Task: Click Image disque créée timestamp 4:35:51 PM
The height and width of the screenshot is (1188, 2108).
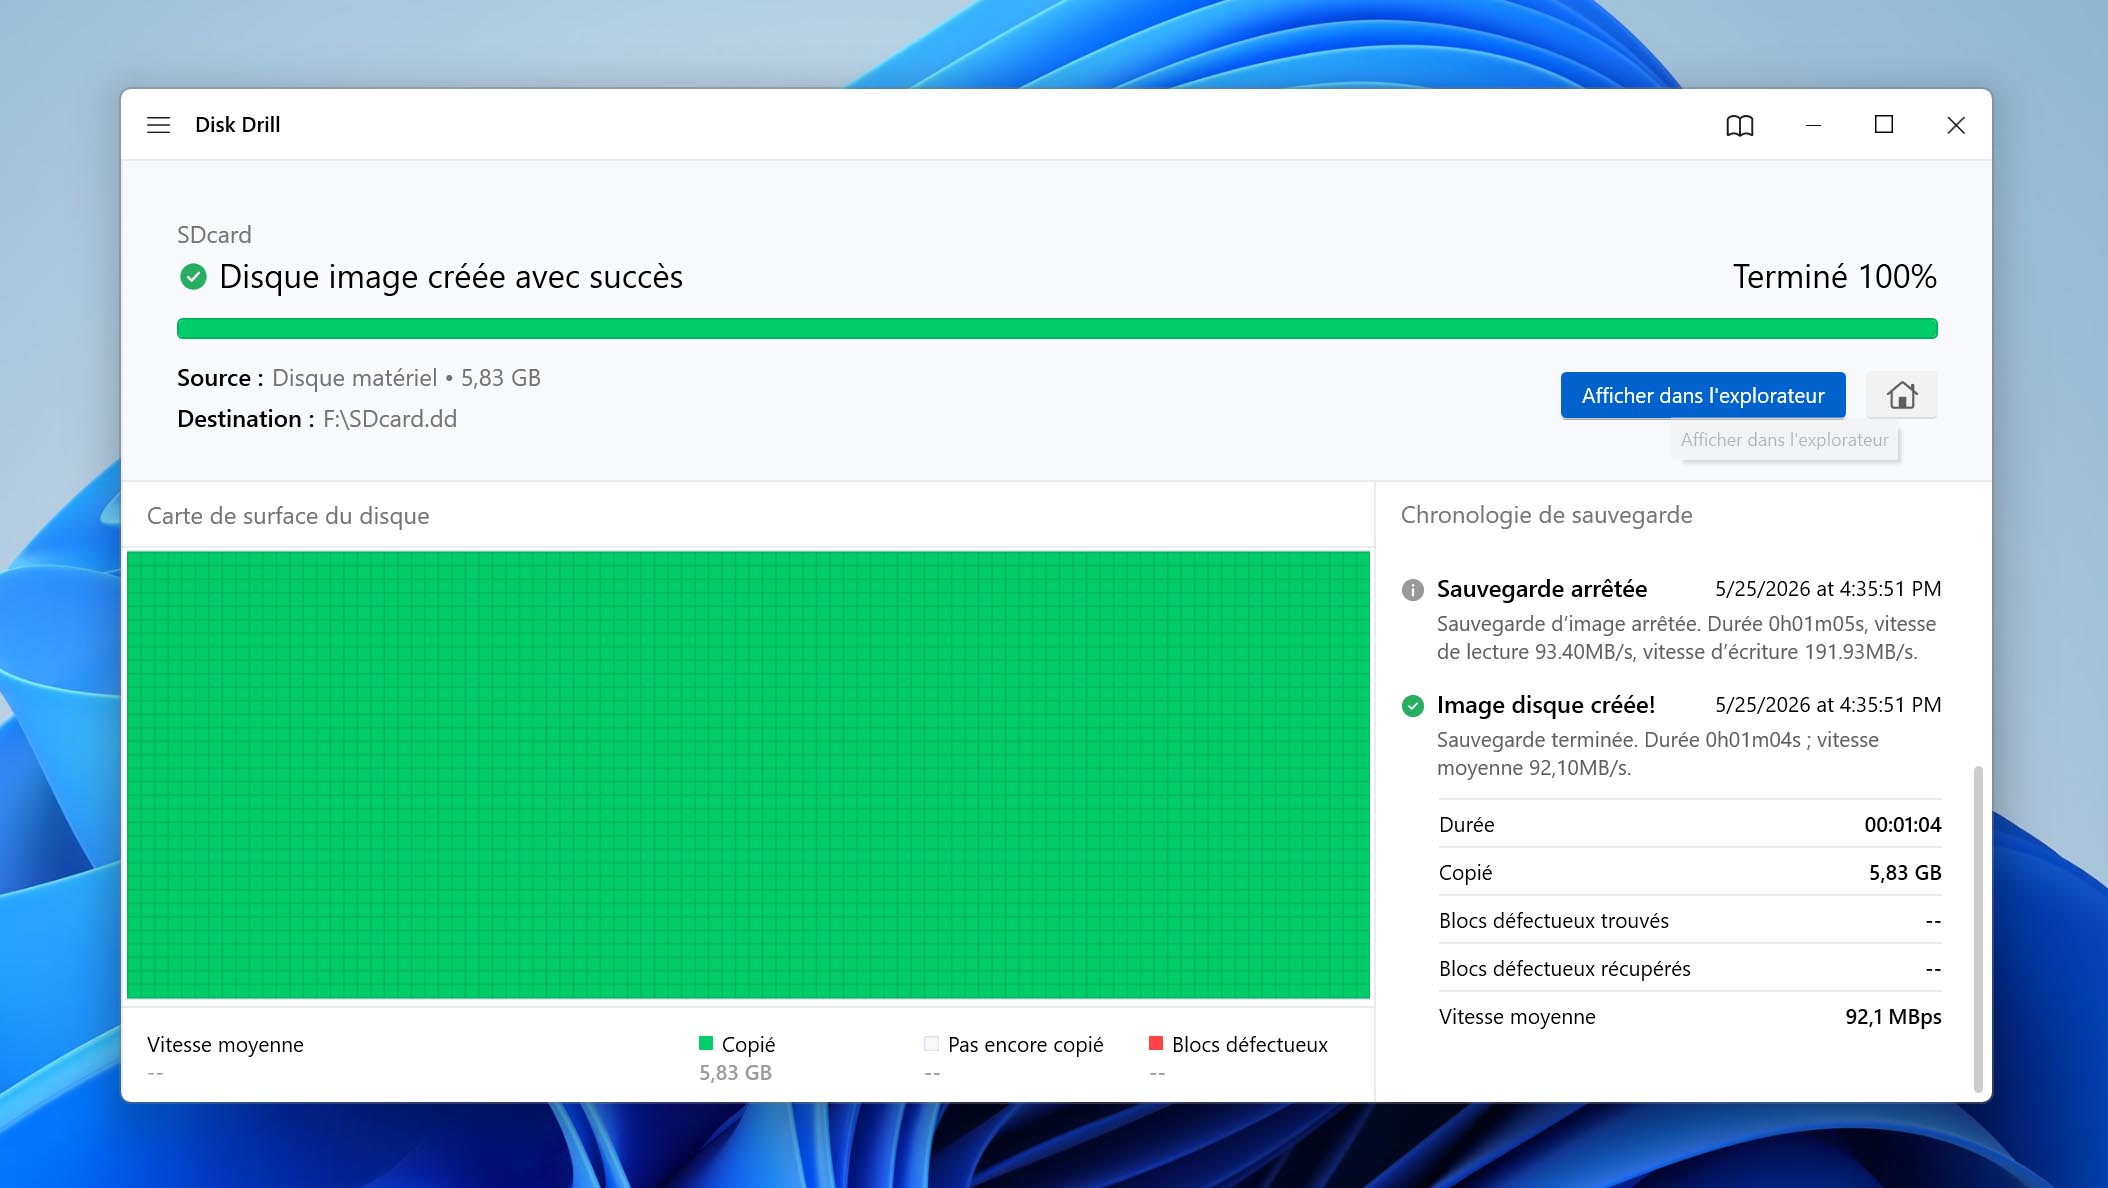Action: point(1828,705)
